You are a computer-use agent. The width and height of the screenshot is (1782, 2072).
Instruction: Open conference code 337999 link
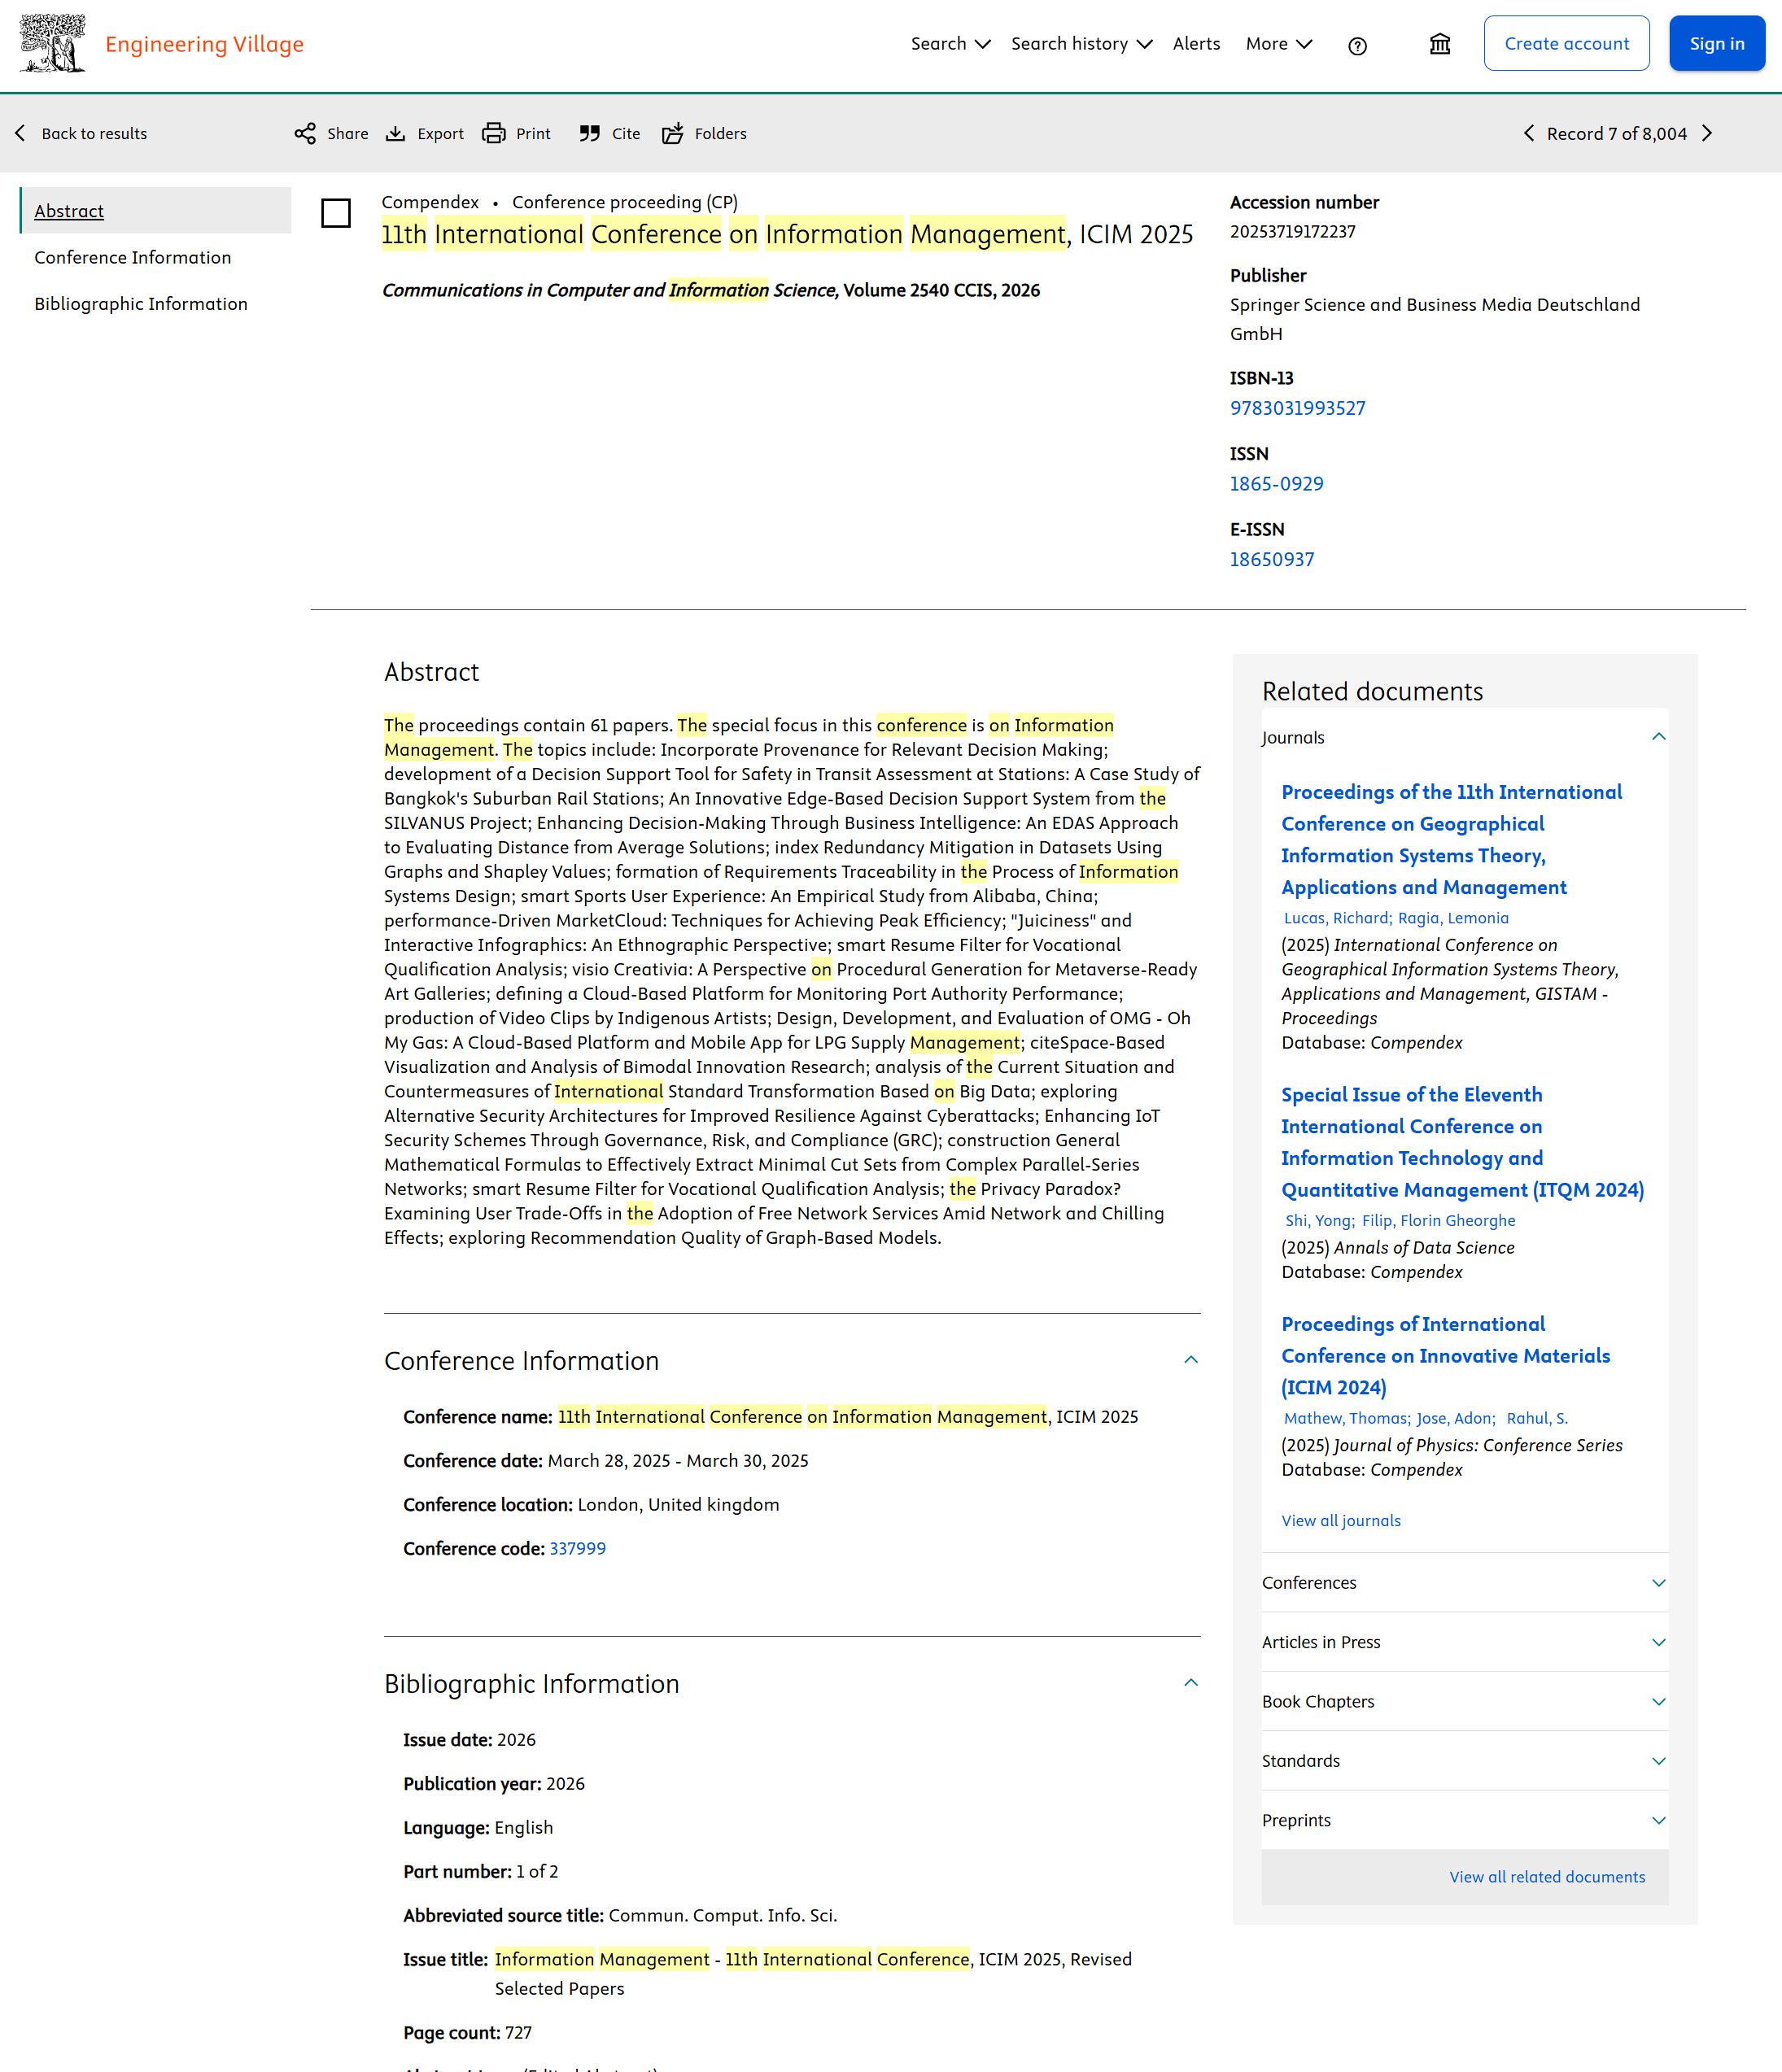(577, 1548)
